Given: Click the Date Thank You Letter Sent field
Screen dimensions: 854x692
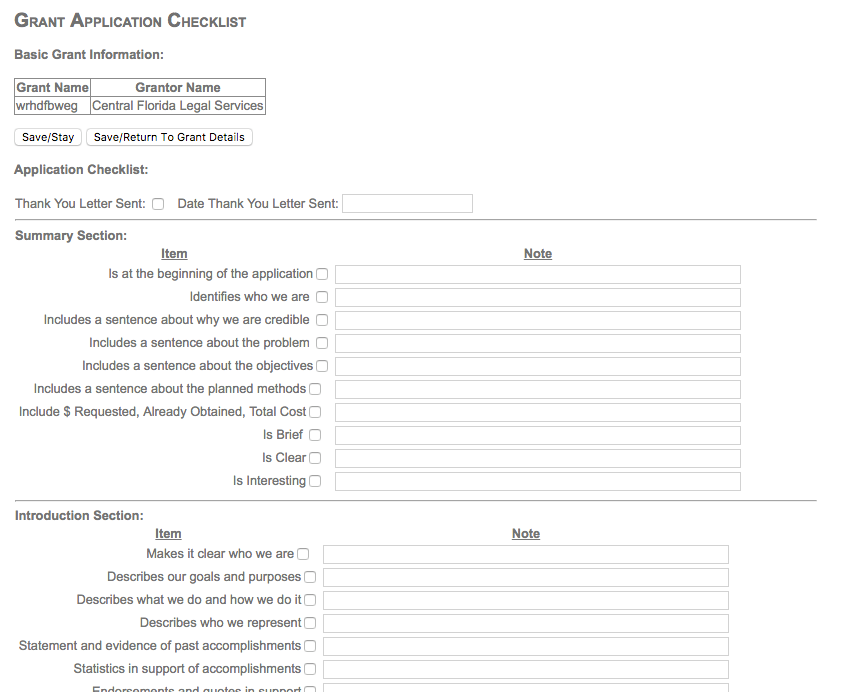Looking at the screenshot, I should [x=407, y=204].
